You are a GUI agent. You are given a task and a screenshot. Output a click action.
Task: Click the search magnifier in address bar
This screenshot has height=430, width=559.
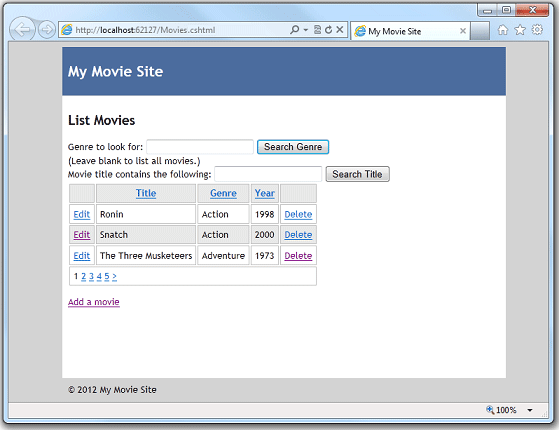(x=294, y=30)
